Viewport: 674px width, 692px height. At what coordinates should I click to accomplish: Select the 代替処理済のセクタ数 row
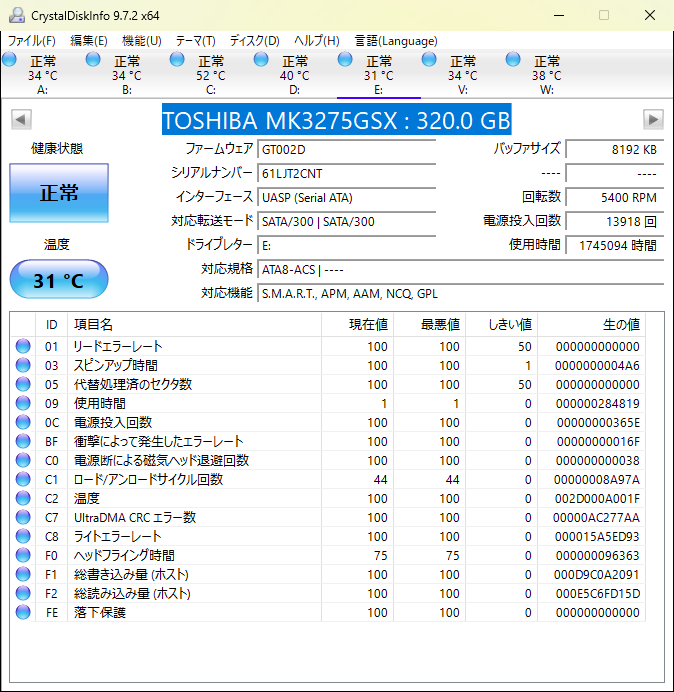132,384
